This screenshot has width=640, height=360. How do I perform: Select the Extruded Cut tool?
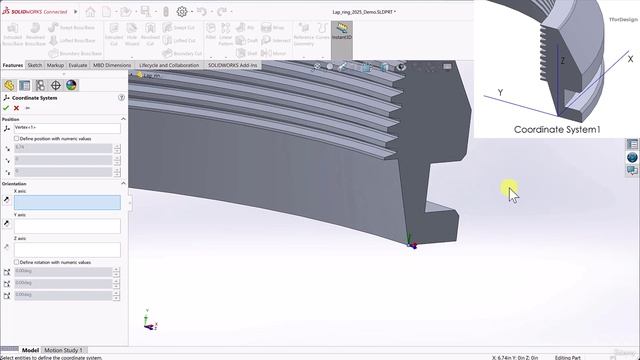[x=114, y=34]
